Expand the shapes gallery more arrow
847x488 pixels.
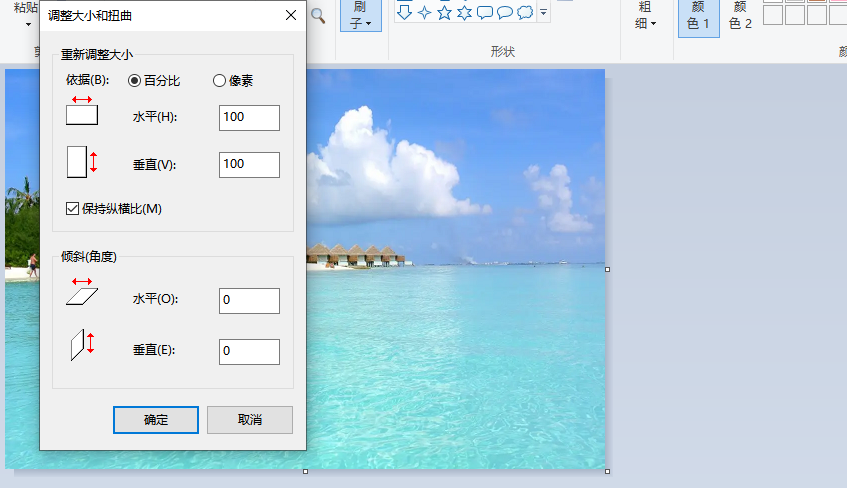(x=544, y=12)
